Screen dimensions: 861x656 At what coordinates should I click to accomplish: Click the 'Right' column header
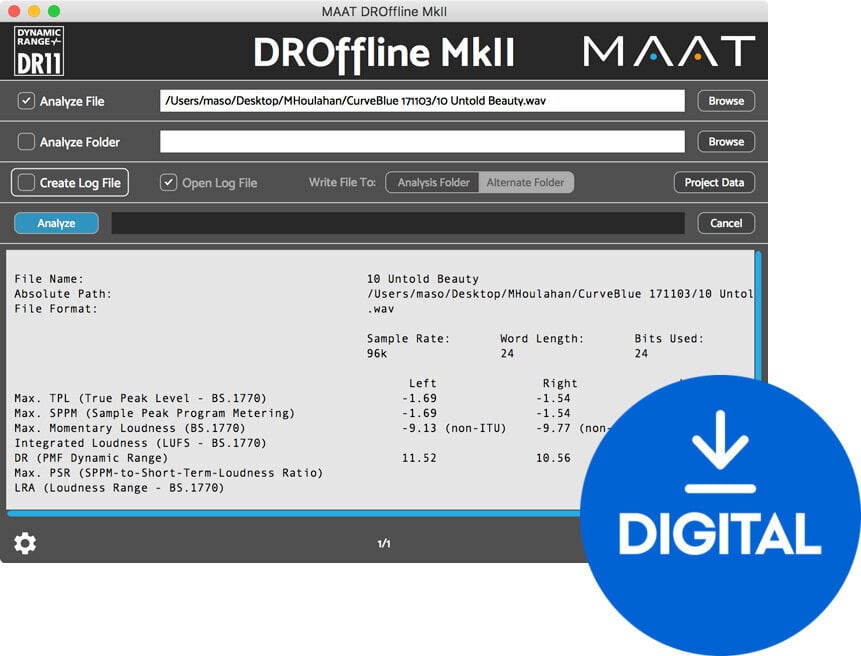560,383
